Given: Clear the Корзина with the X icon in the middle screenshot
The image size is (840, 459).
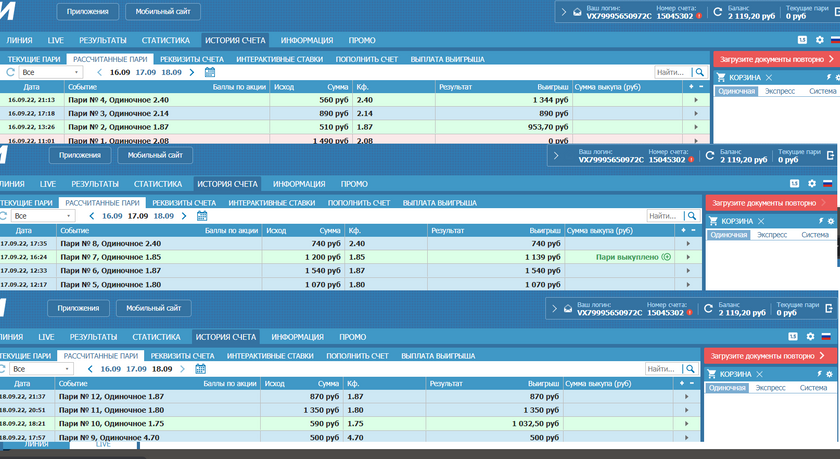Looking at the screenshot, I should (x=761, y=221).
